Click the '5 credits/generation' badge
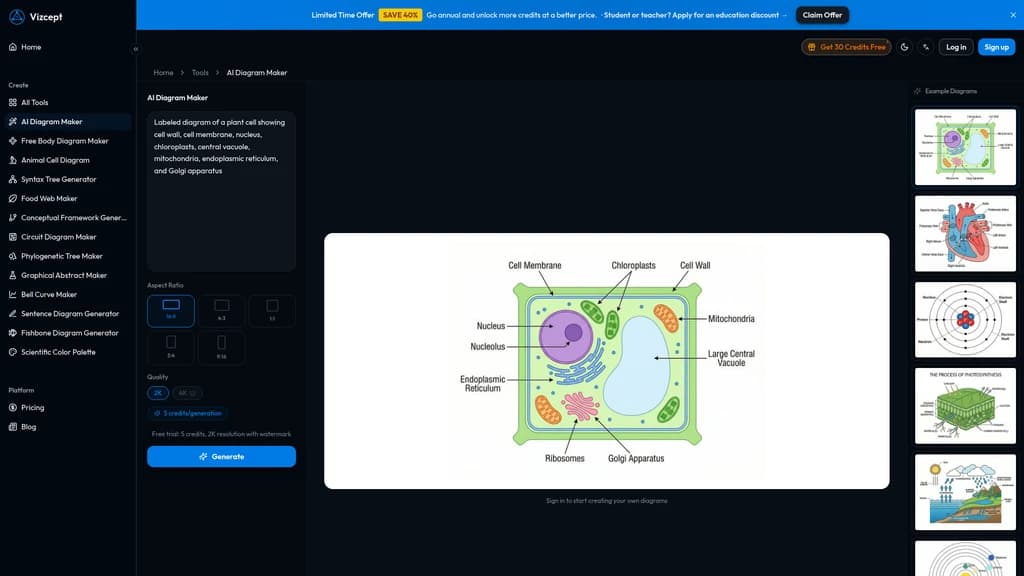Image resolution: width=1024 pixels, height=576 pixels. tap(188, 413)
